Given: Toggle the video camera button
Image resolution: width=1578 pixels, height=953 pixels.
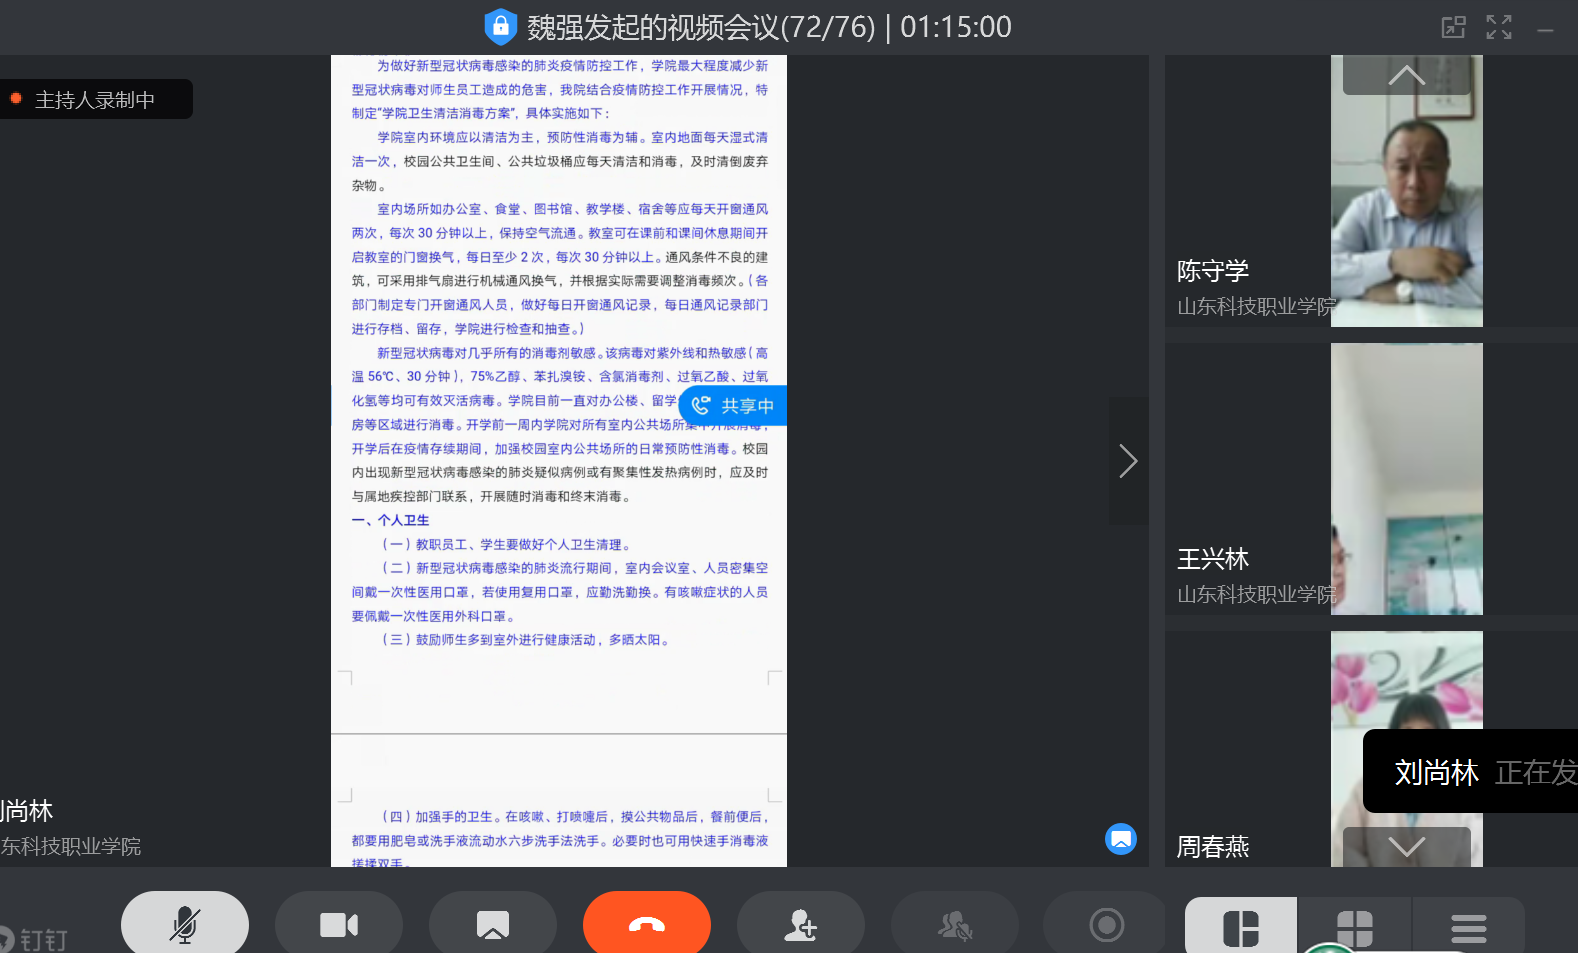Looking at the screenshot, I should coord(339,924).
